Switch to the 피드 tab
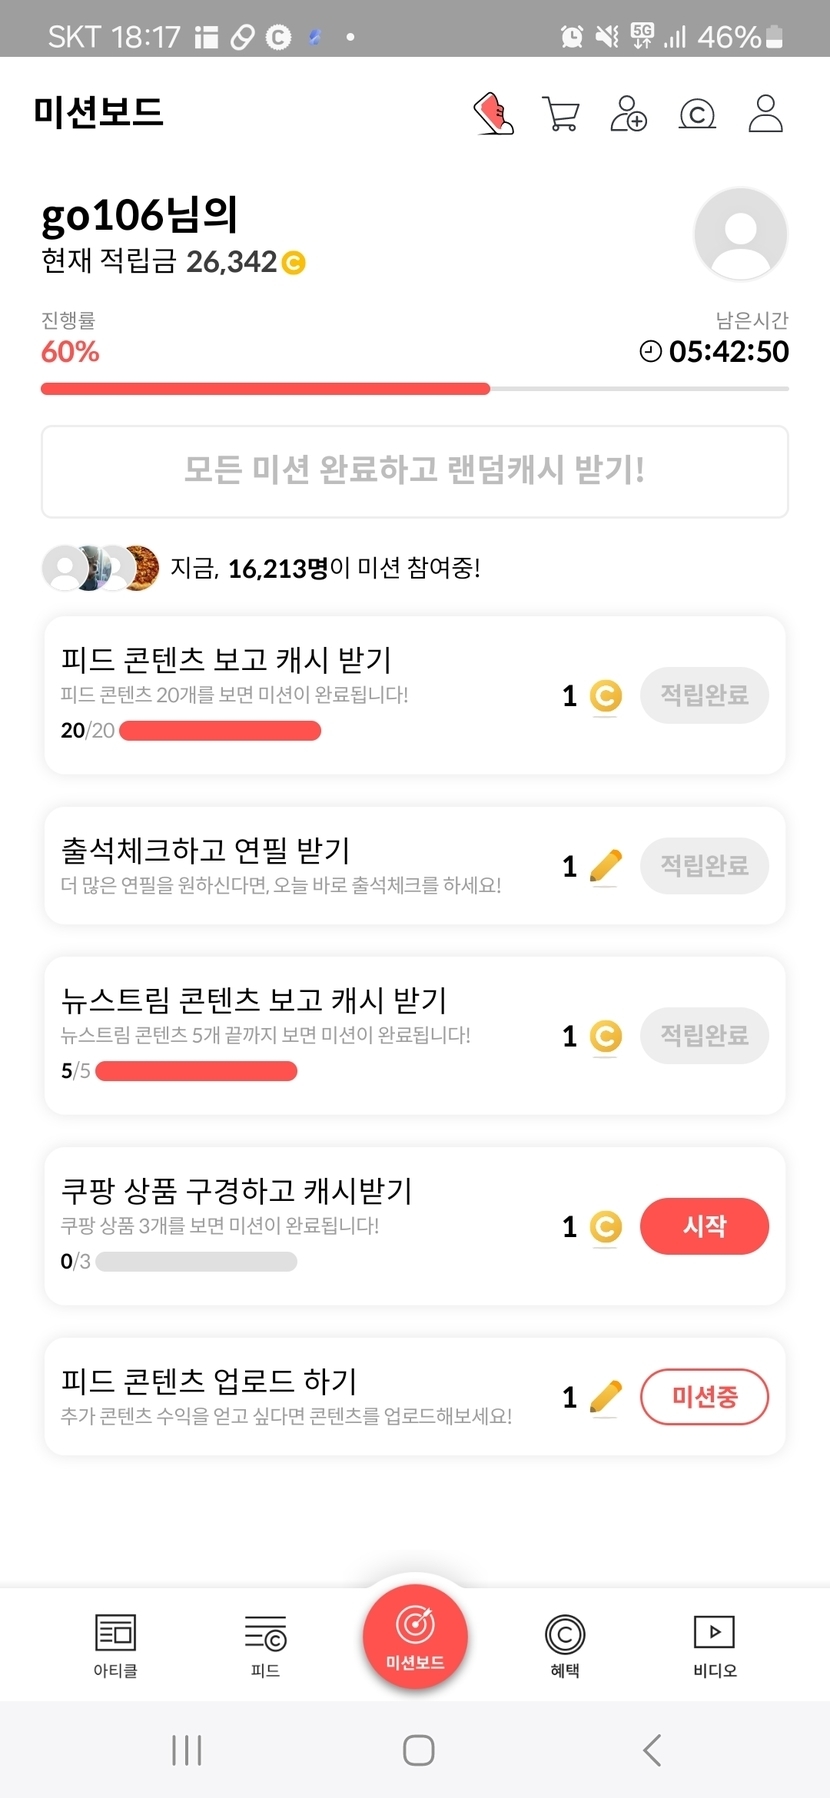Screen dimensions: 830x1798 [265, 1645]
